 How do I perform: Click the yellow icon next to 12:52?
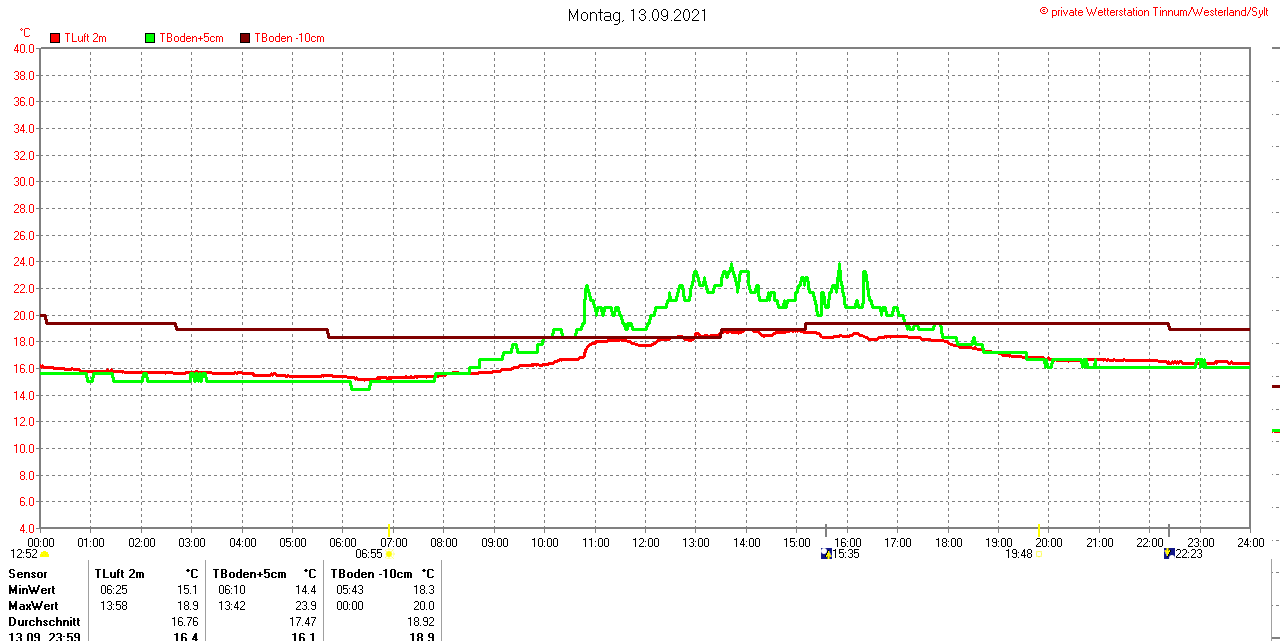pyautogui.click(x=45, y=554)
